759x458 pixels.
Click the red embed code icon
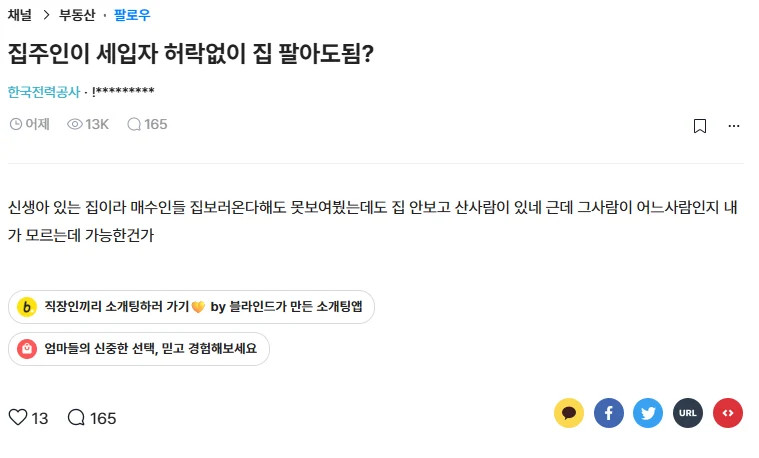(x=728, y=413)
